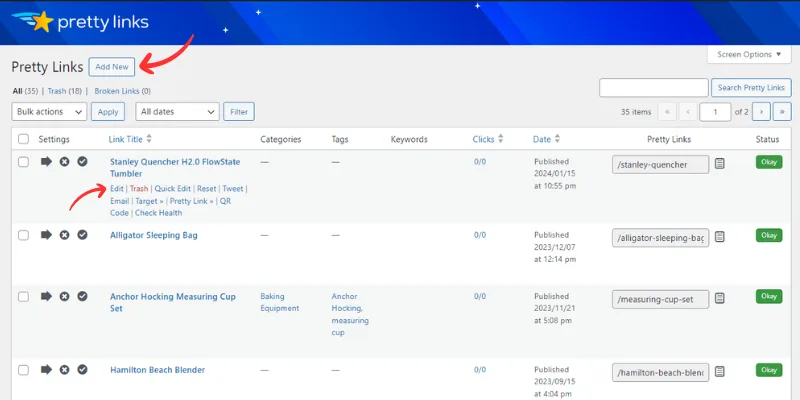Click the copy icon beside /measuring-cup-set
Viewport: 800px width, 400px height.
[720, 298]
